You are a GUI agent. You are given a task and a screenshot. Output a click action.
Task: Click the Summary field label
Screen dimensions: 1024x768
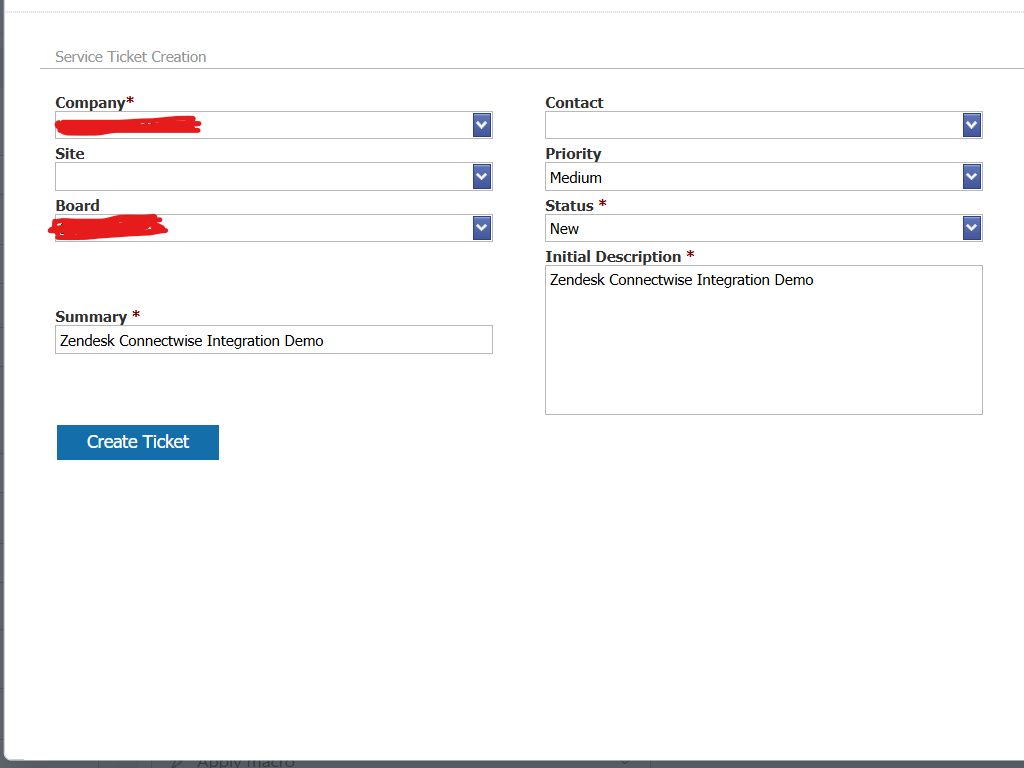click(91, 317)
